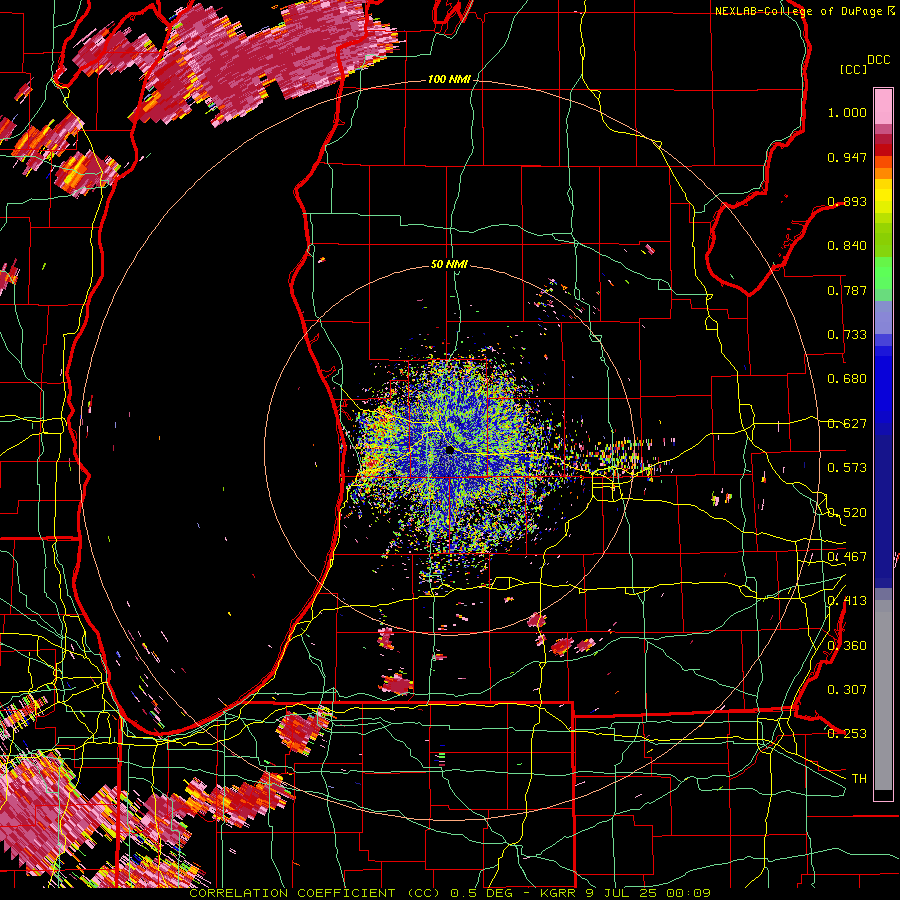Screen dimensions: 900x900
Task: Select the 0.680 scale value
Action: [x=847, y=379]
